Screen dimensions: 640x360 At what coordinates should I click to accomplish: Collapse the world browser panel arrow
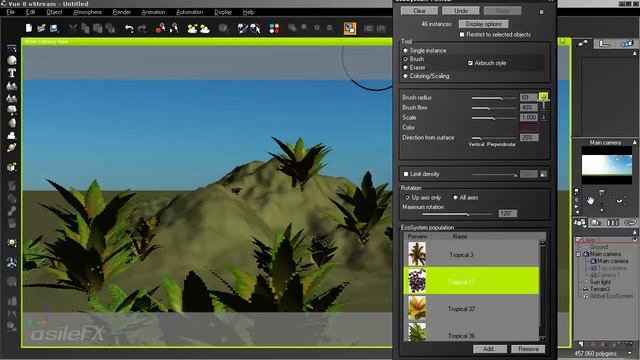pyautogui.click(x=635, y=232)
